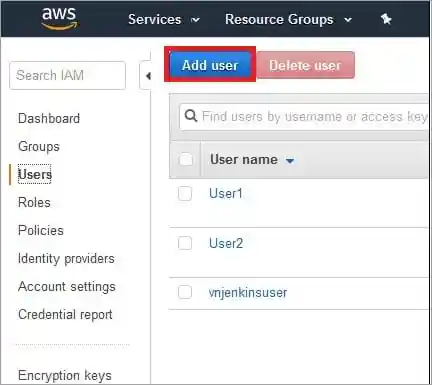Open Credential report in the sidebar
This screenshot has height=385, width=432.
click(x=65, y=315)
